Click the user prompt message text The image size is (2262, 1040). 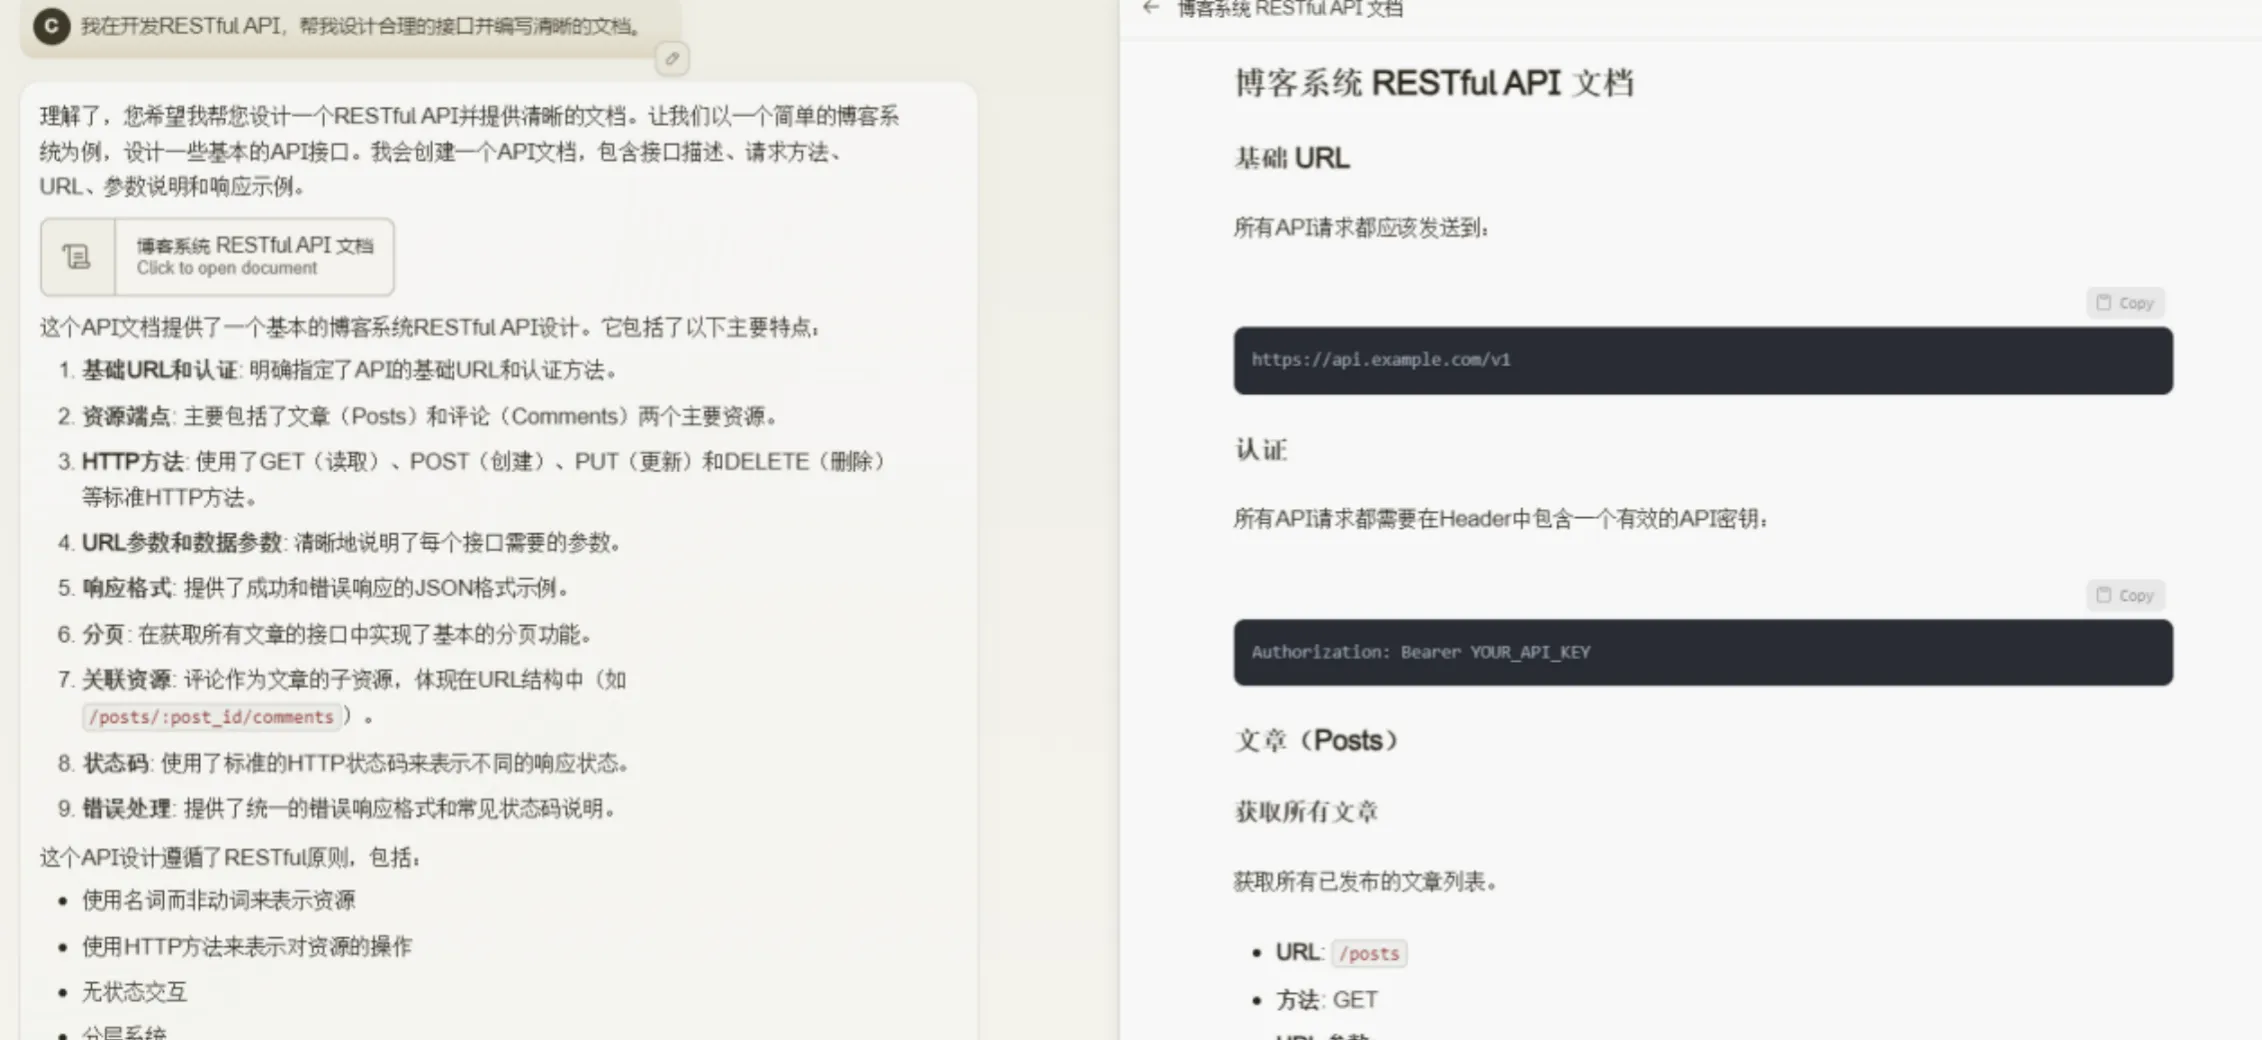coord(360,26)
